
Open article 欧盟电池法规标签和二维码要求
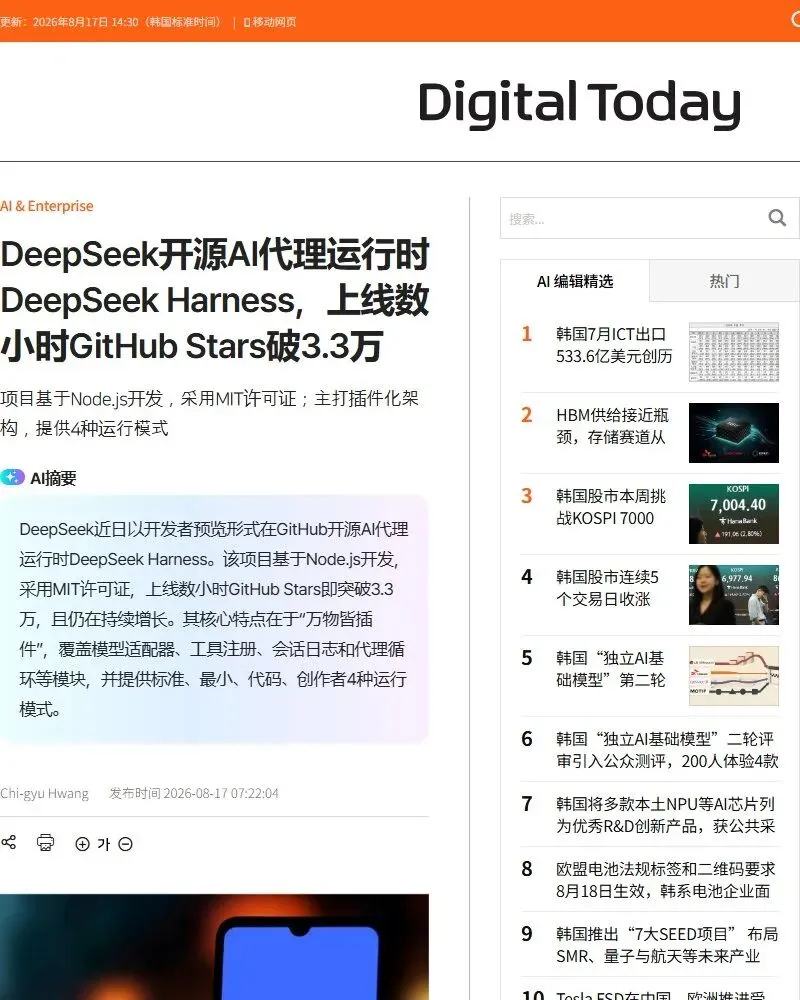tap(665, 880)
